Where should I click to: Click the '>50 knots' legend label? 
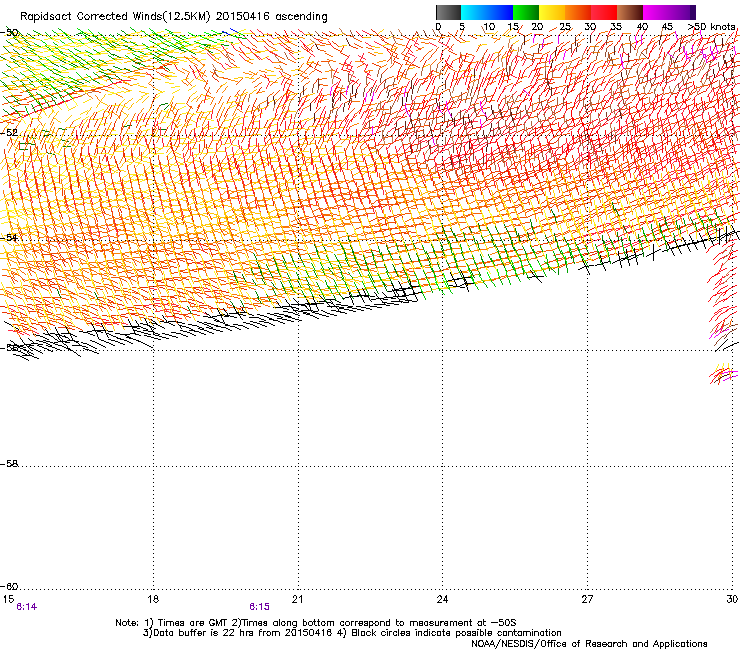coord(712,27)
